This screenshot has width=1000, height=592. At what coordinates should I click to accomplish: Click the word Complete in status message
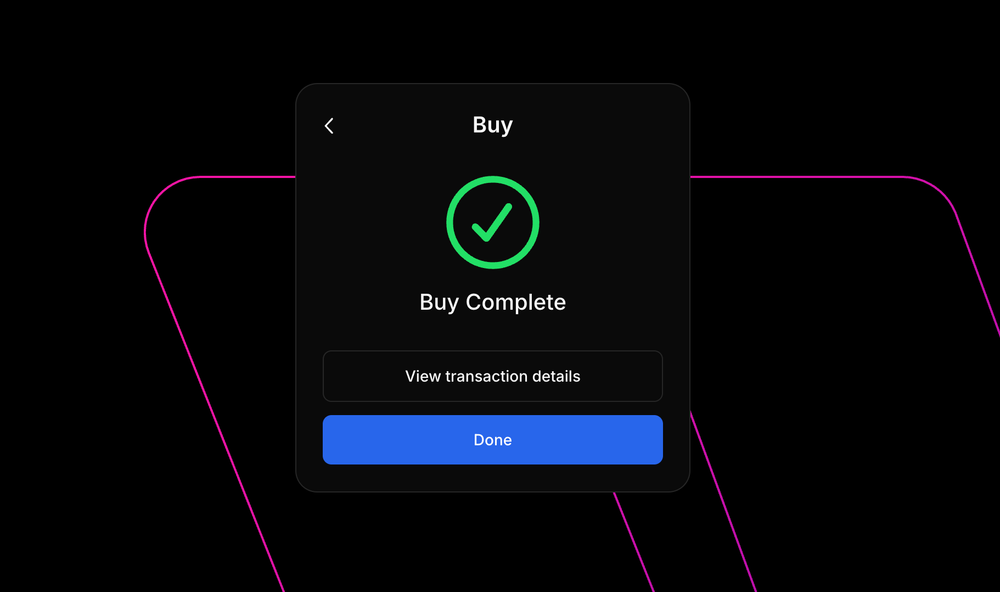(515, 302)
